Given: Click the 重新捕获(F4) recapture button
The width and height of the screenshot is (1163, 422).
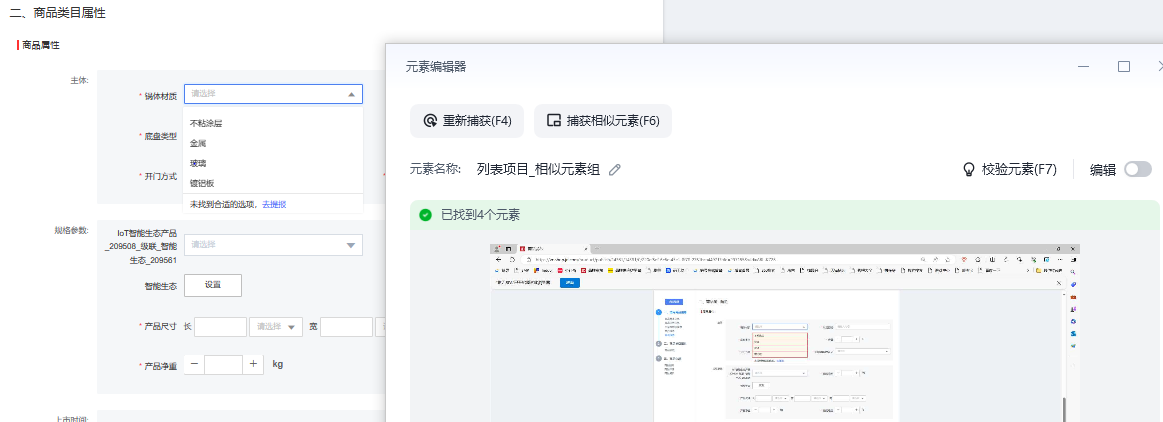Looking at the screenshot, I should point(467,121).
